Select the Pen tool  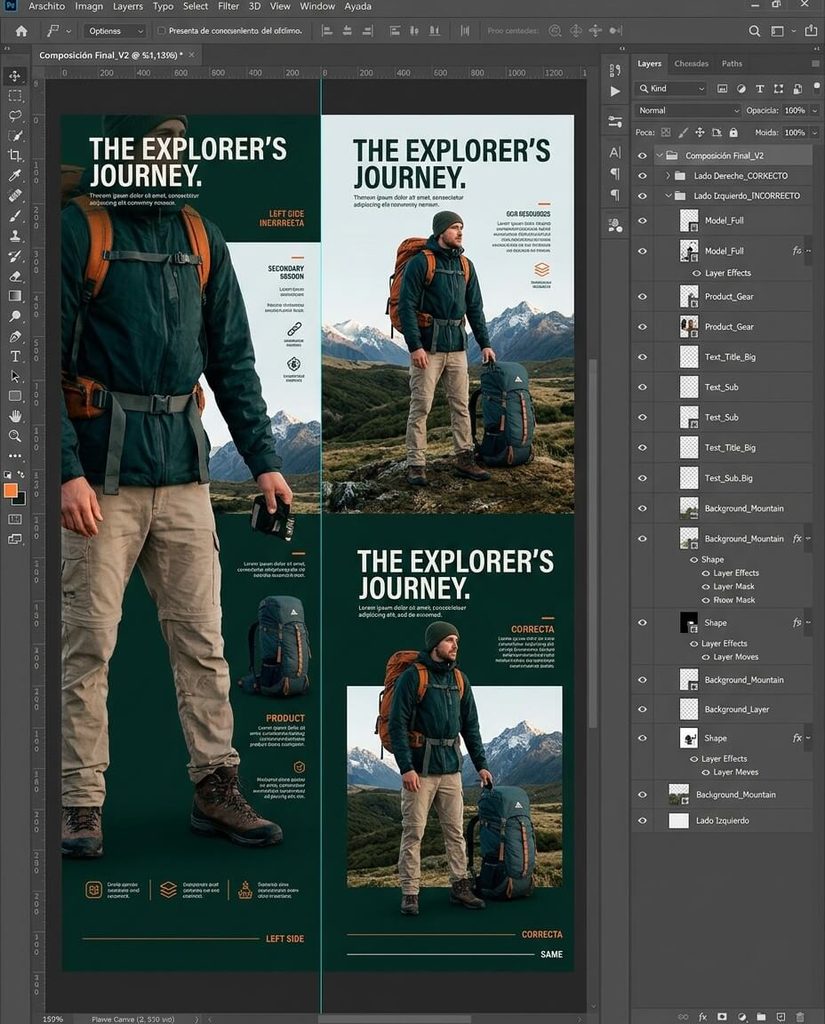pyautogui.click(x=15, y=336)
